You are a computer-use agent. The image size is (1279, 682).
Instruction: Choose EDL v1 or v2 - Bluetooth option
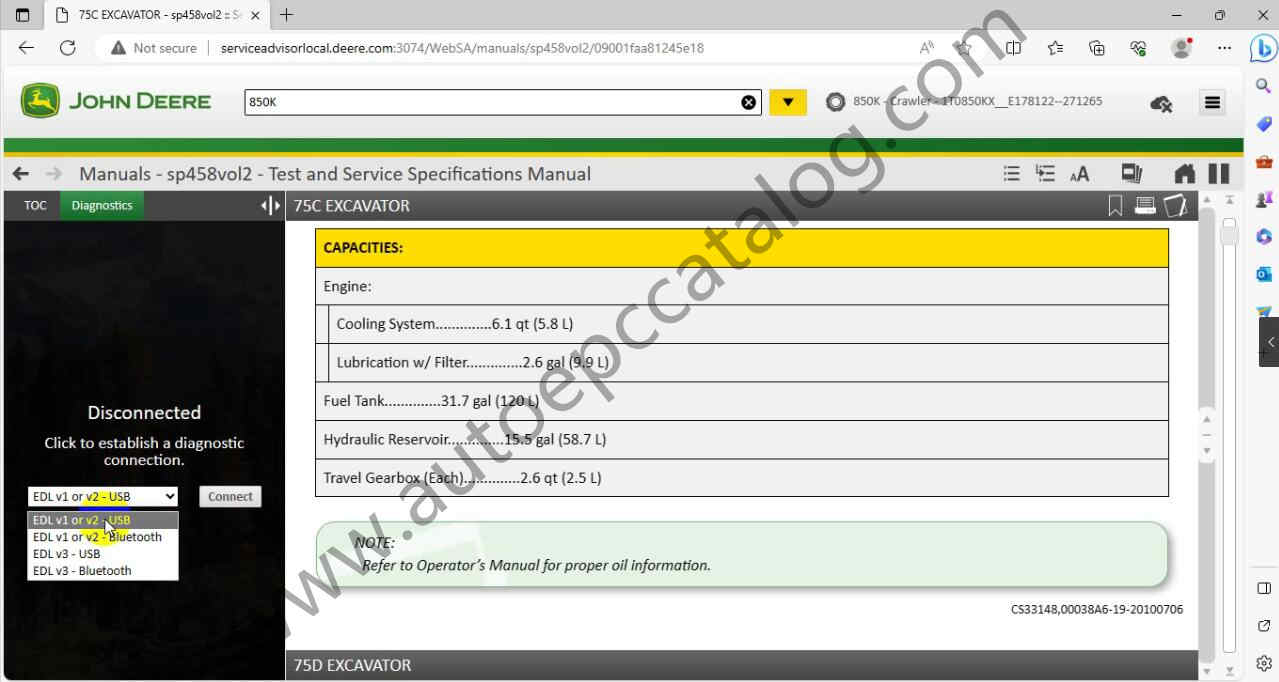click(x=103, y=537)
